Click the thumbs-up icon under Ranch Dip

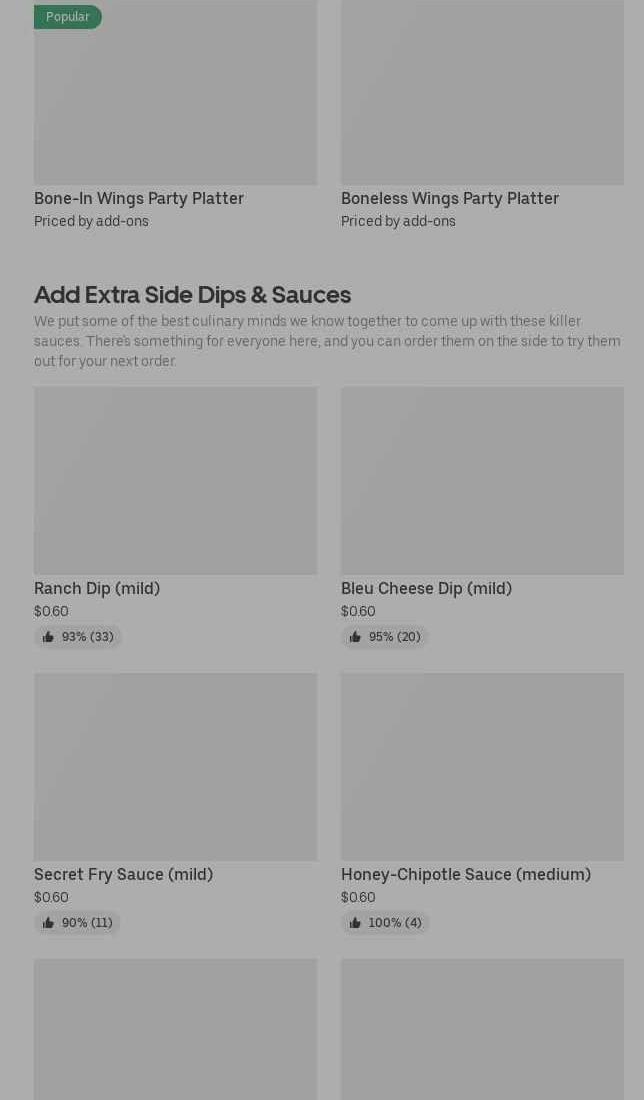point(48,637)
